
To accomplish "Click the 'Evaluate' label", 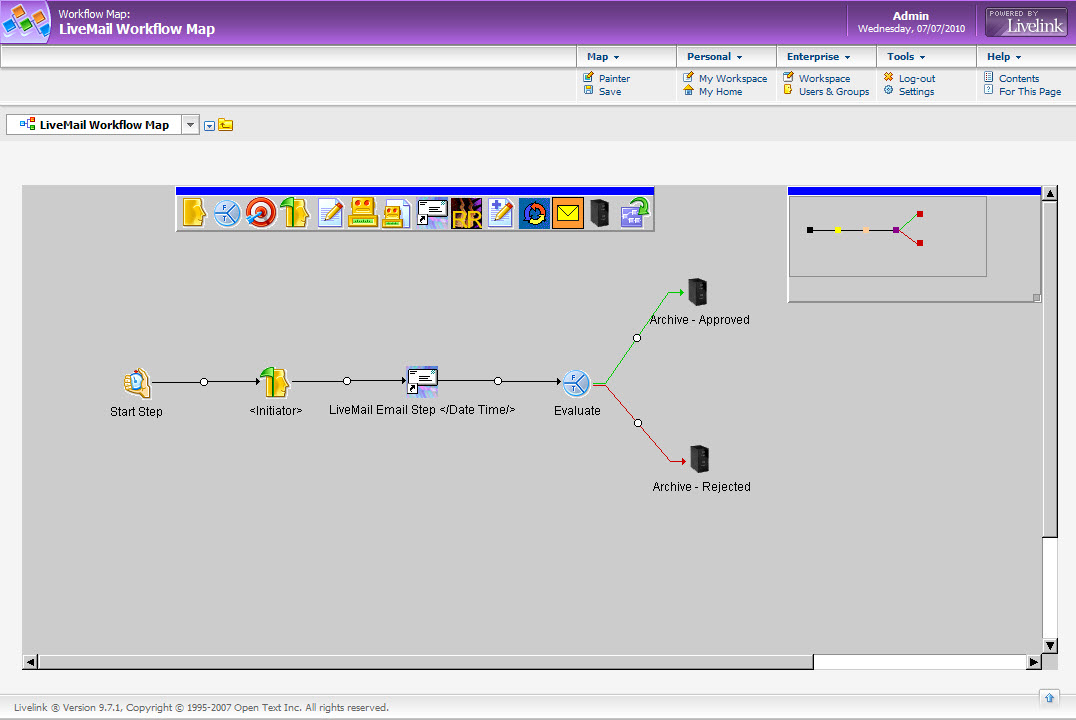I will coord(577,410).
